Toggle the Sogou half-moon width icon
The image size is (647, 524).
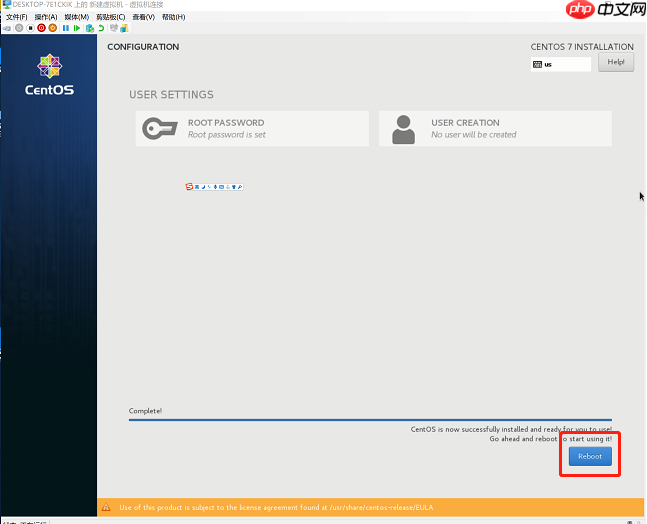(x=203, y=187)
